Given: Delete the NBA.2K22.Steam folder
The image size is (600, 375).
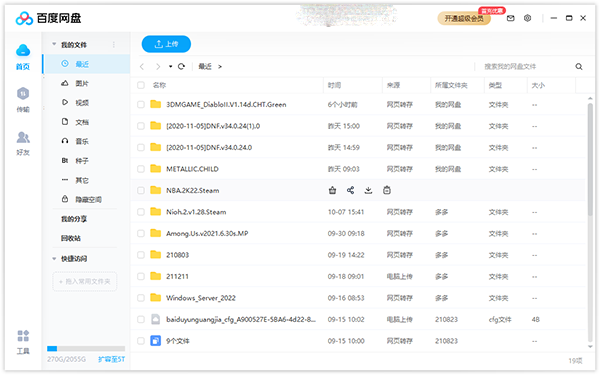Looking at the screenshot, I should click(x=387, y=190).
